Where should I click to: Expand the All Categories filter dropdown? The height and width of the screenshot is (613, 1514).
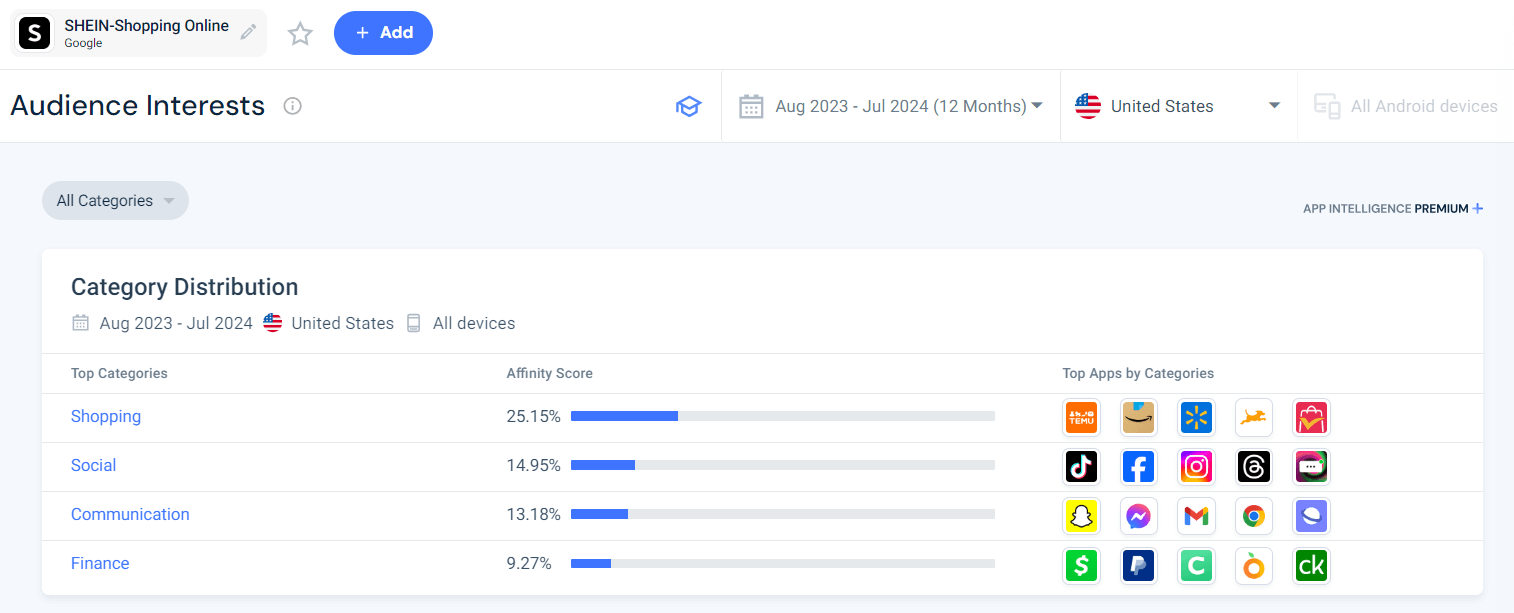pos(114,200)
